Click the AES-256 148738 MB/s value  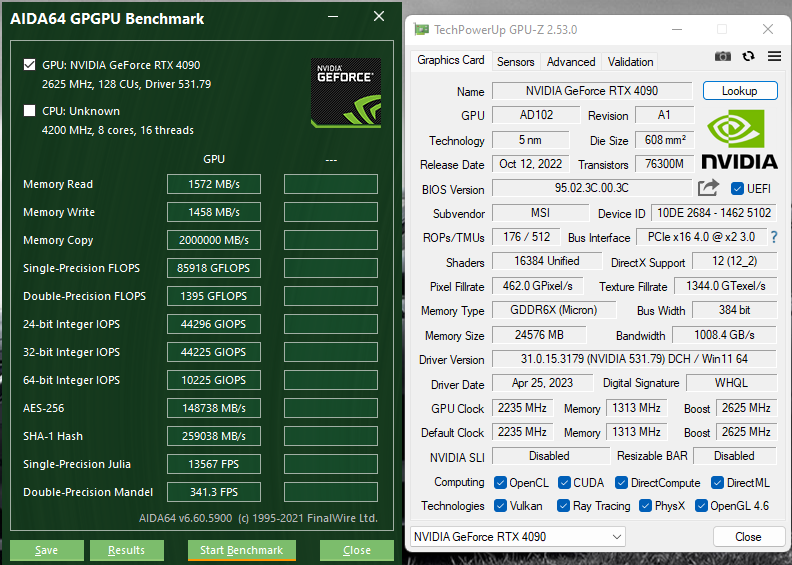click(214, 408)
